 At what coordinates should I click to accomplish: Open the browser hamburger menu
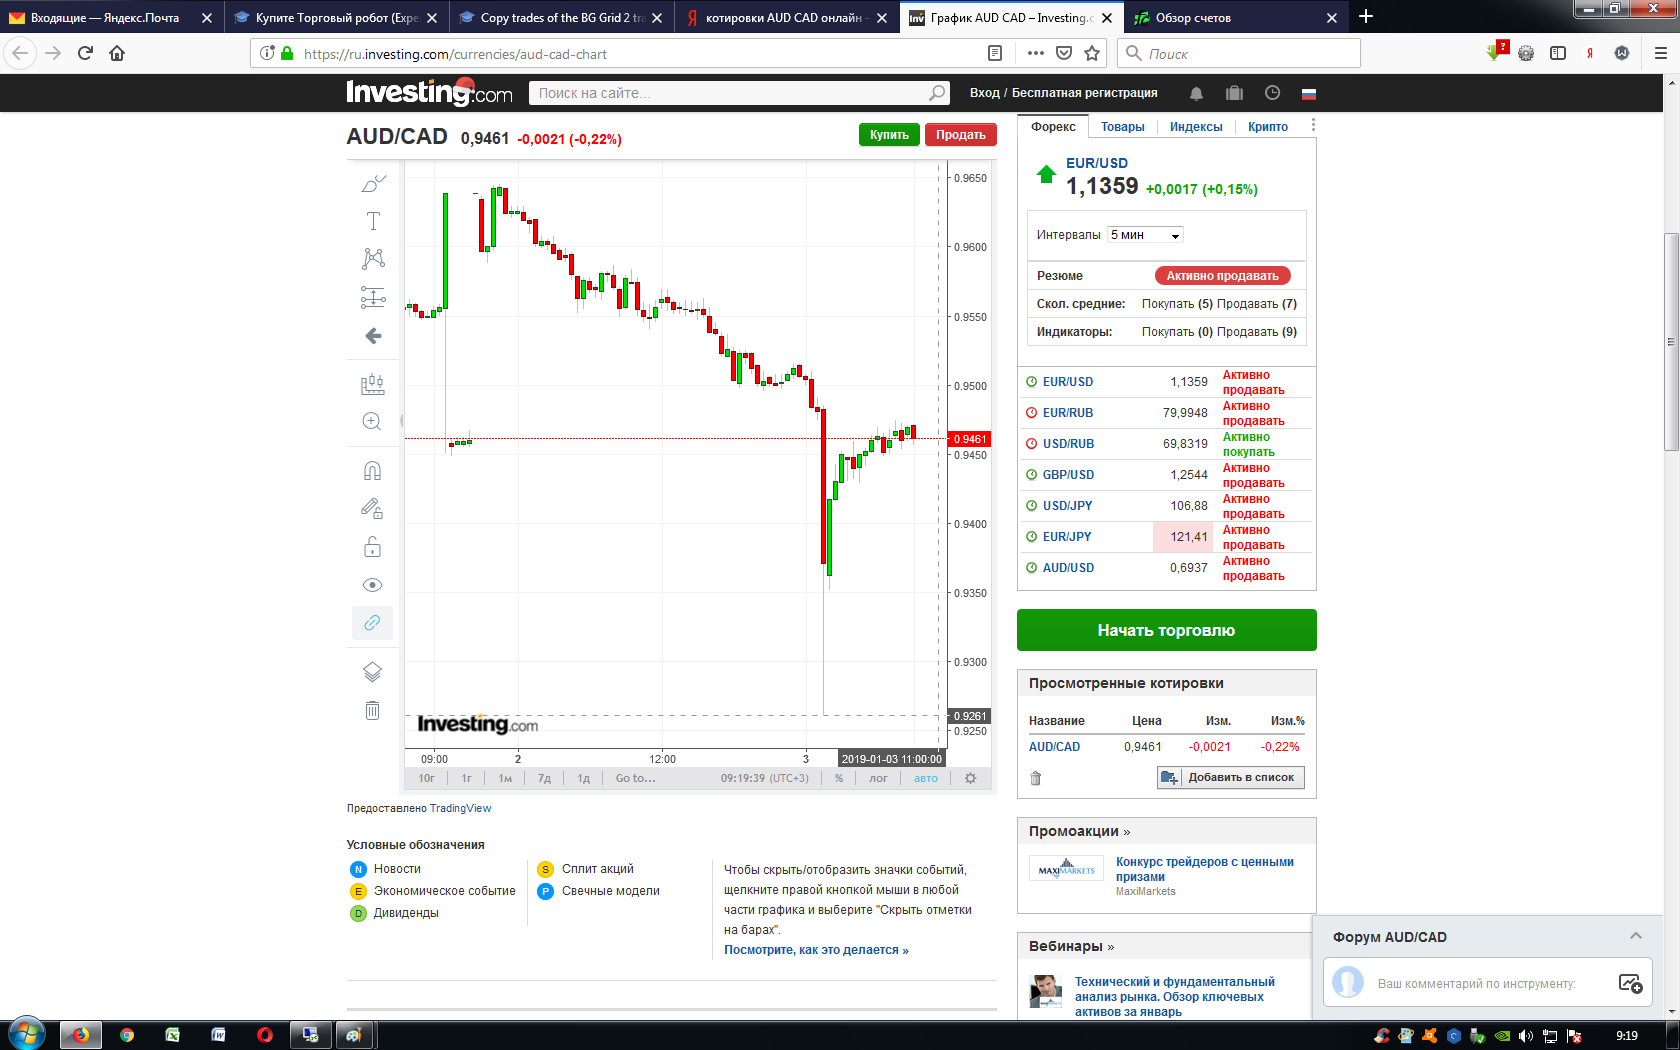[1660, 53]
